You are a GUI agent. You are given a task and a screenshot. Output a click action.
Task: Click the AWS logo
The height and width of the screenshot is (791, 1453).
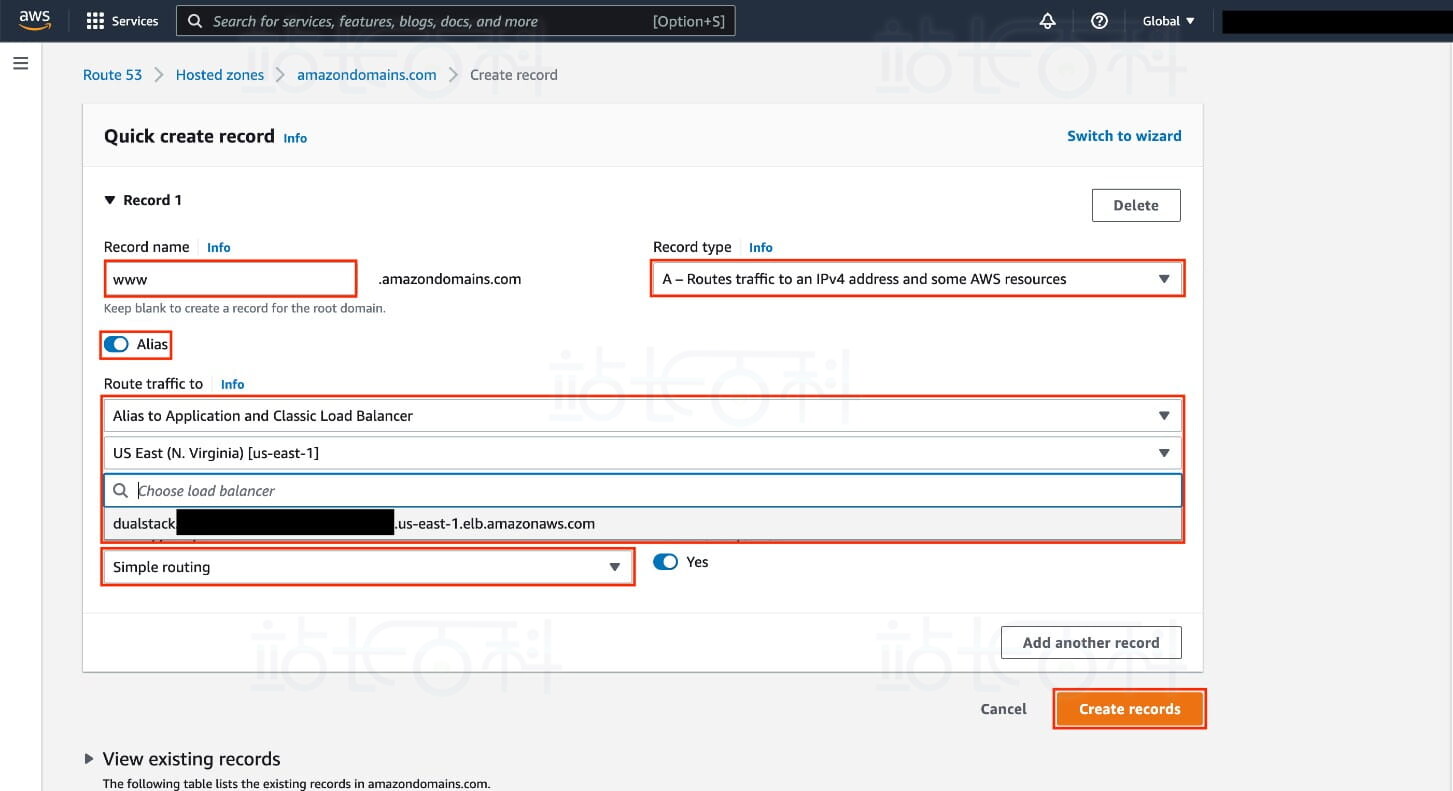[34, 20]
